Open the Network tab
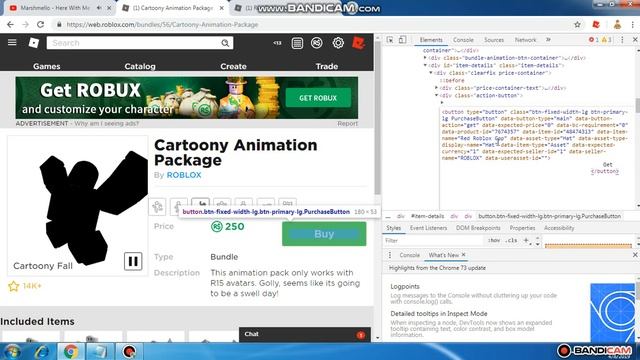This screenshot has height=360, width=640. (x=525, y=40)
